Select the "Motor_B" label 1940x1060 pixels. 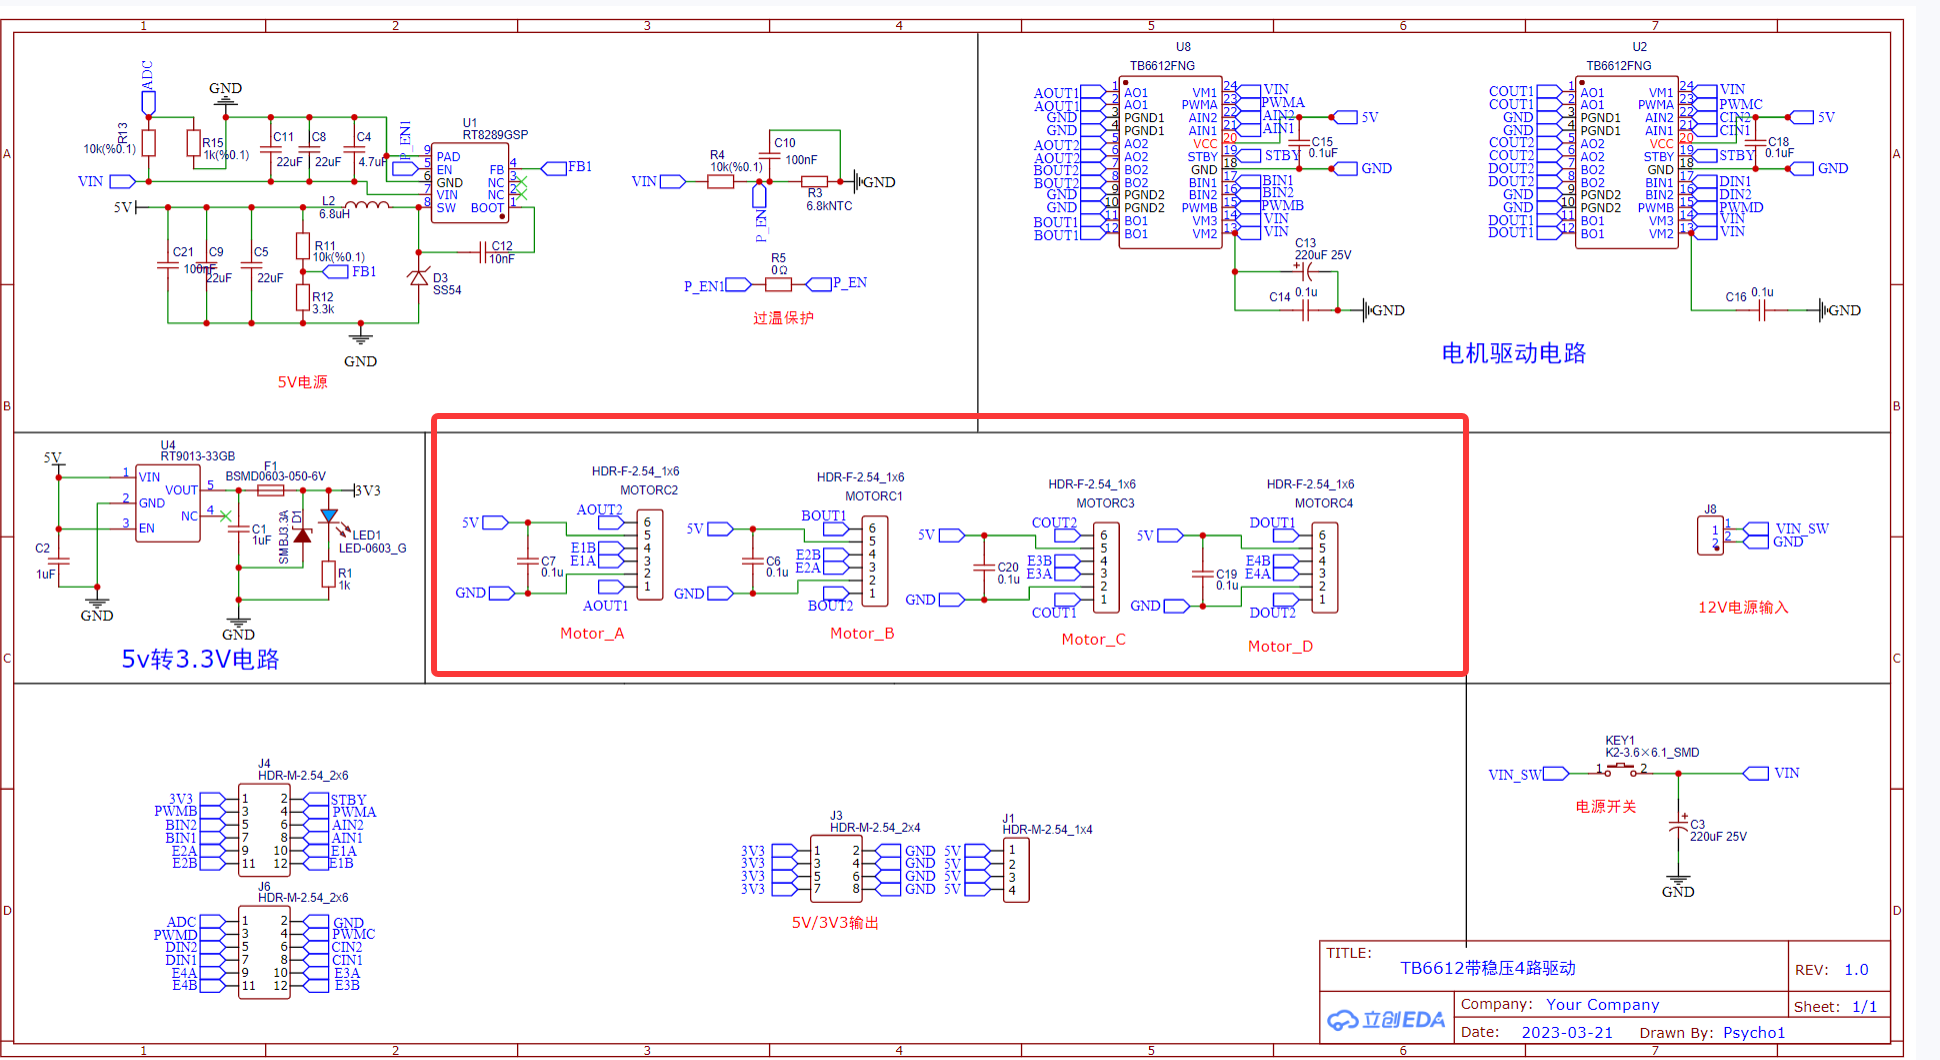(x=862, y=633)
